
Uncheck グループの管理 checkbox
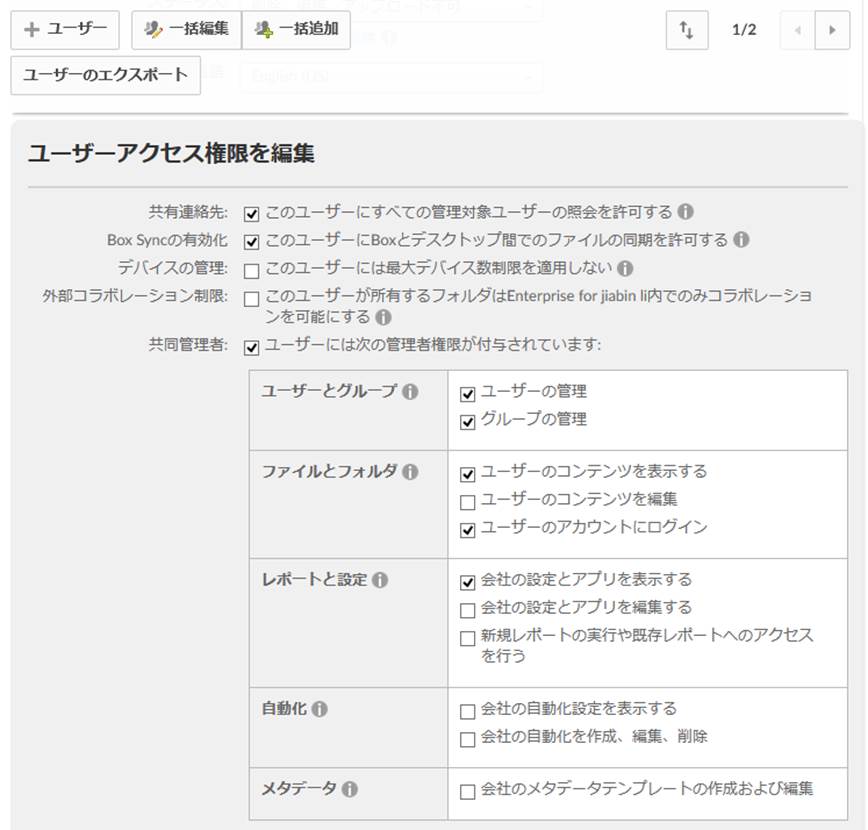468,422
